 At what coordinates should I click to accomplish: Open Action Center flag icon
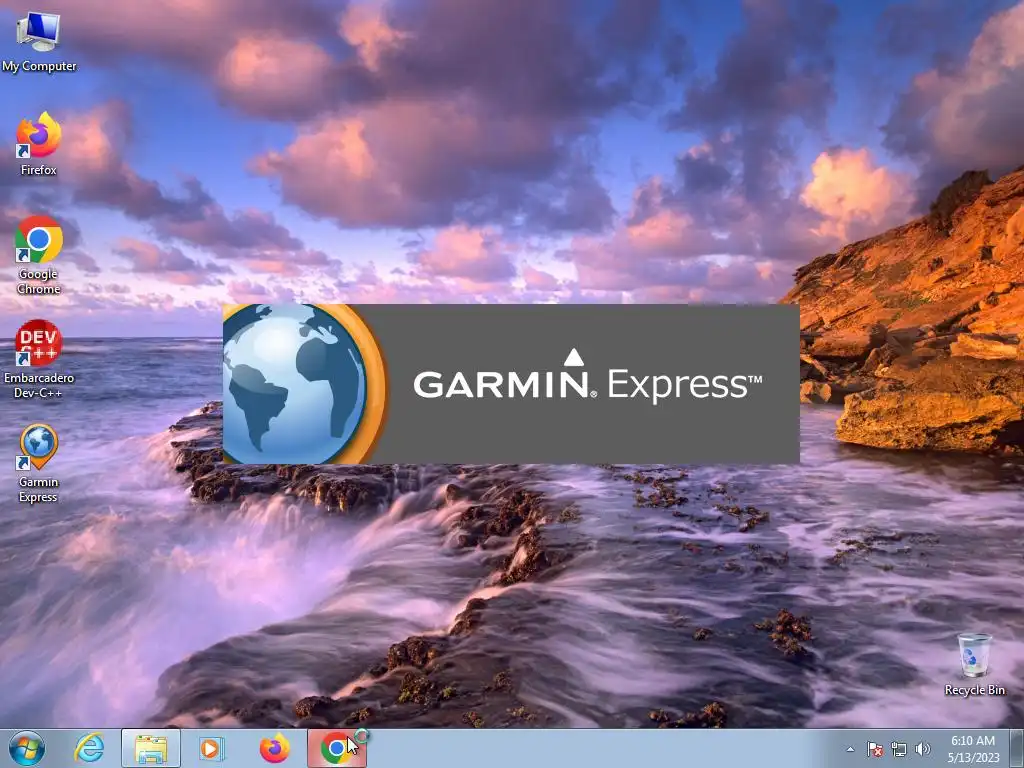[875, 749]
